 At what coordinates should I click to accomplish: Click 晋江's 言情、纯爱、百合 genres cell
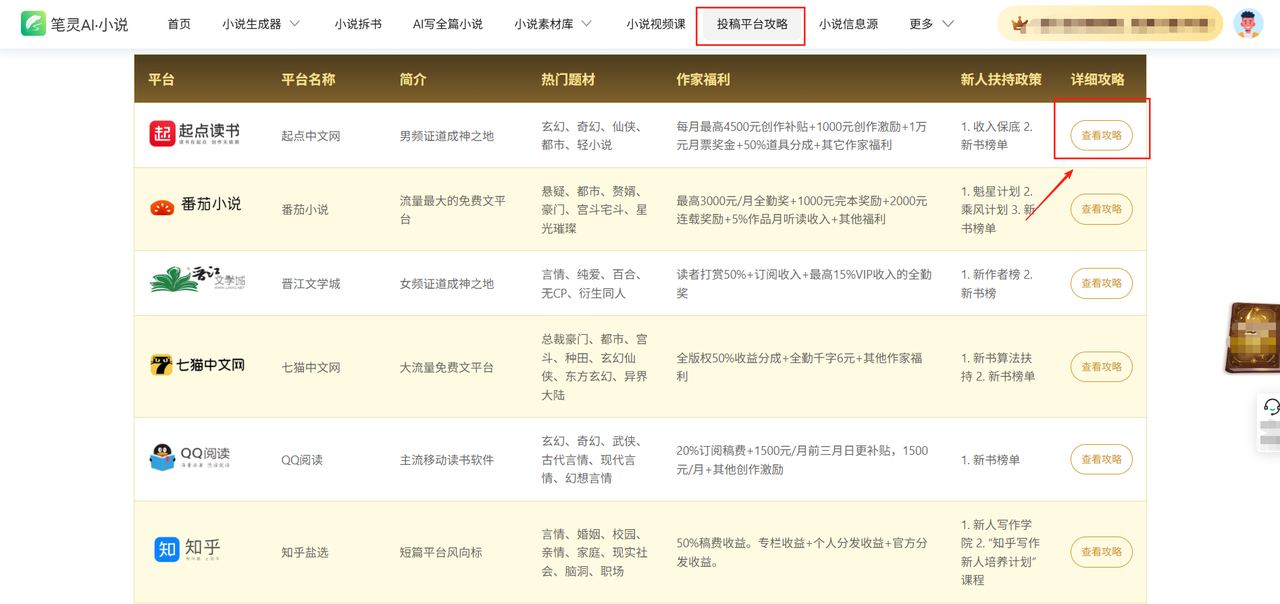point(594,284)
